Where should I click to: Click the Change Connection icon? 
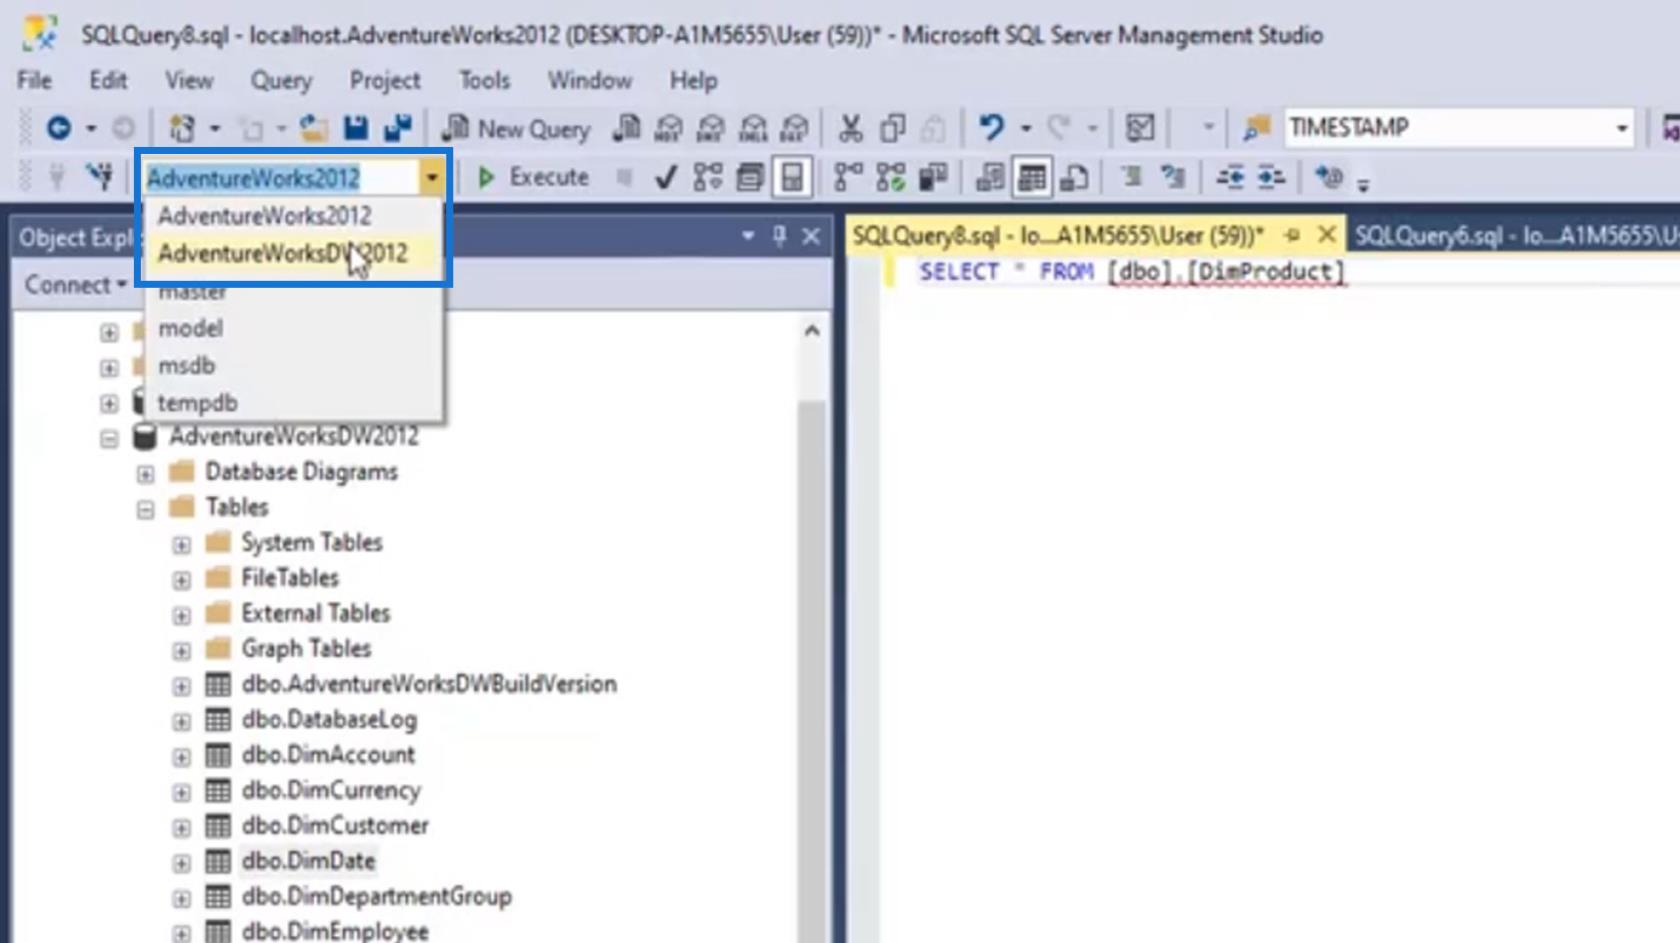[x=99, y=177]
